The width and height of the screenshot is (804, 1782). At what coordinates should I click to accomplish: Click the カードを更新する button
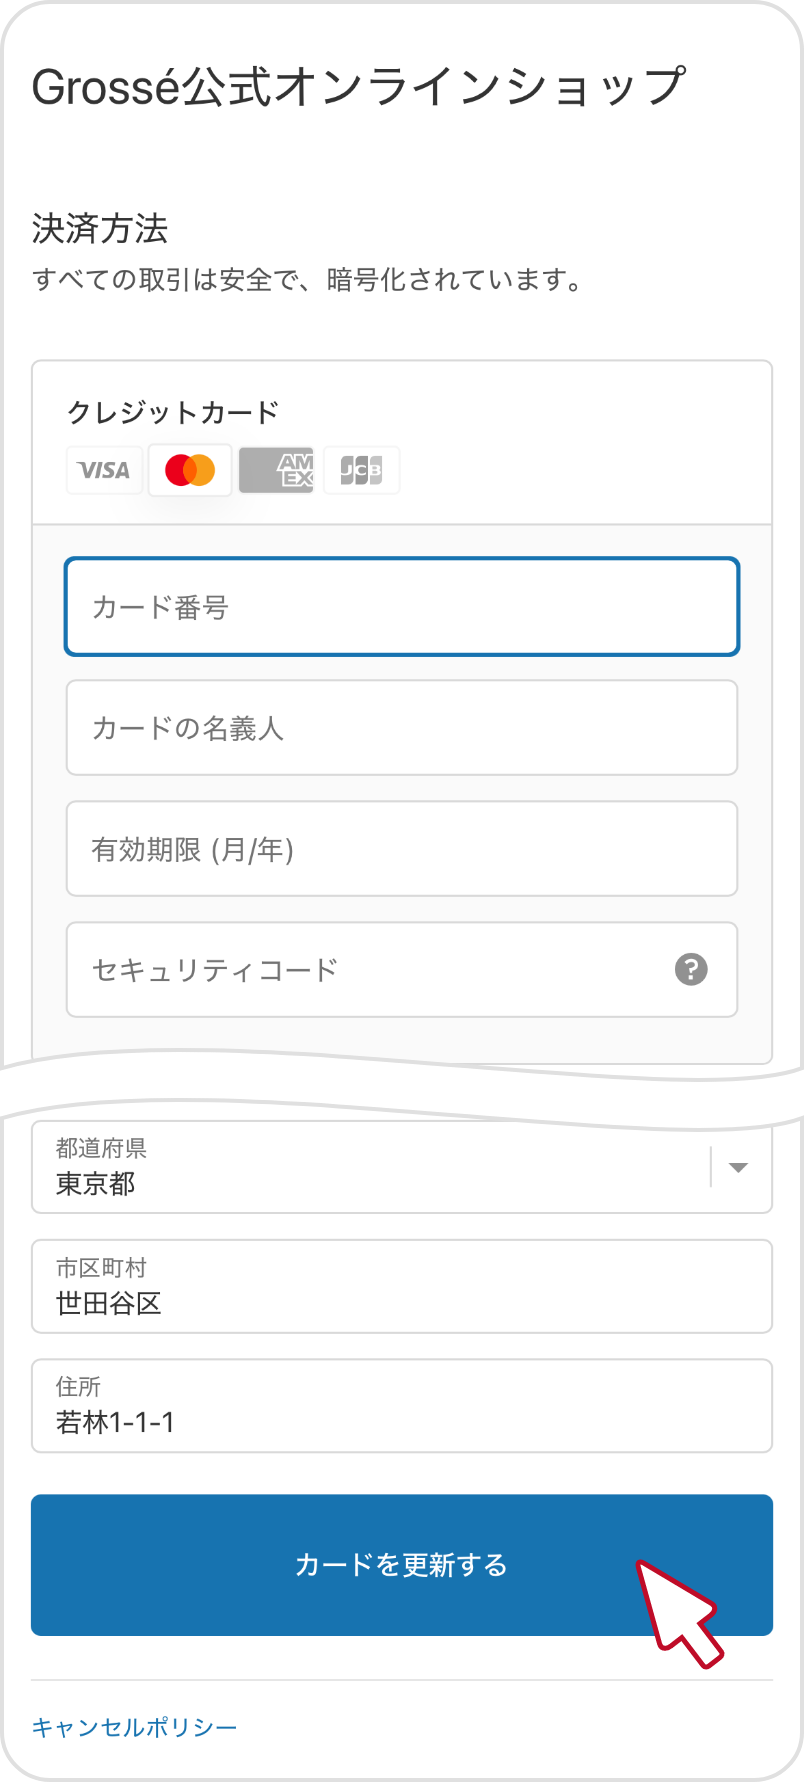tap(402, 1565)
